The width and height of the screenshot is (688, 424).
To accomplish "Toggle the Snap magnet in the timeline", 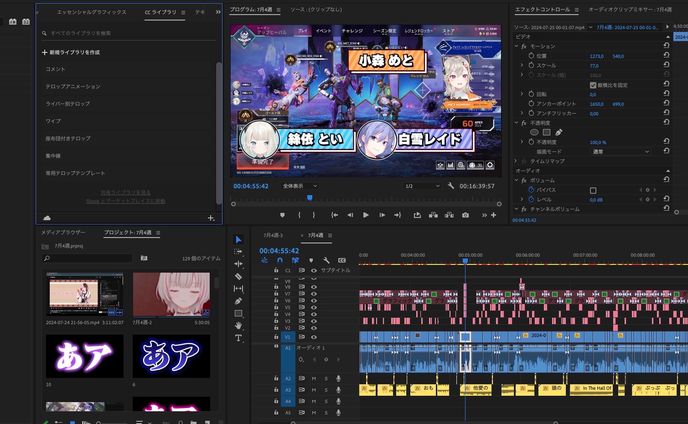I will click(280, 260).
